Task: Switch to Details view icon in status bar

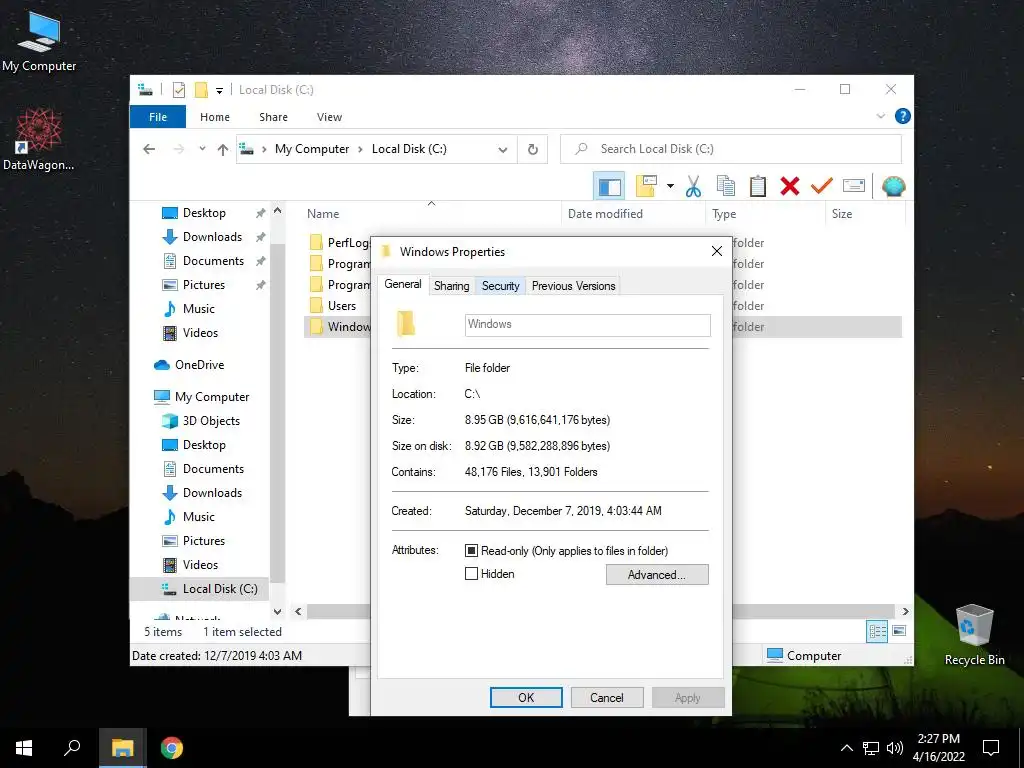Action: click(877, 631)
